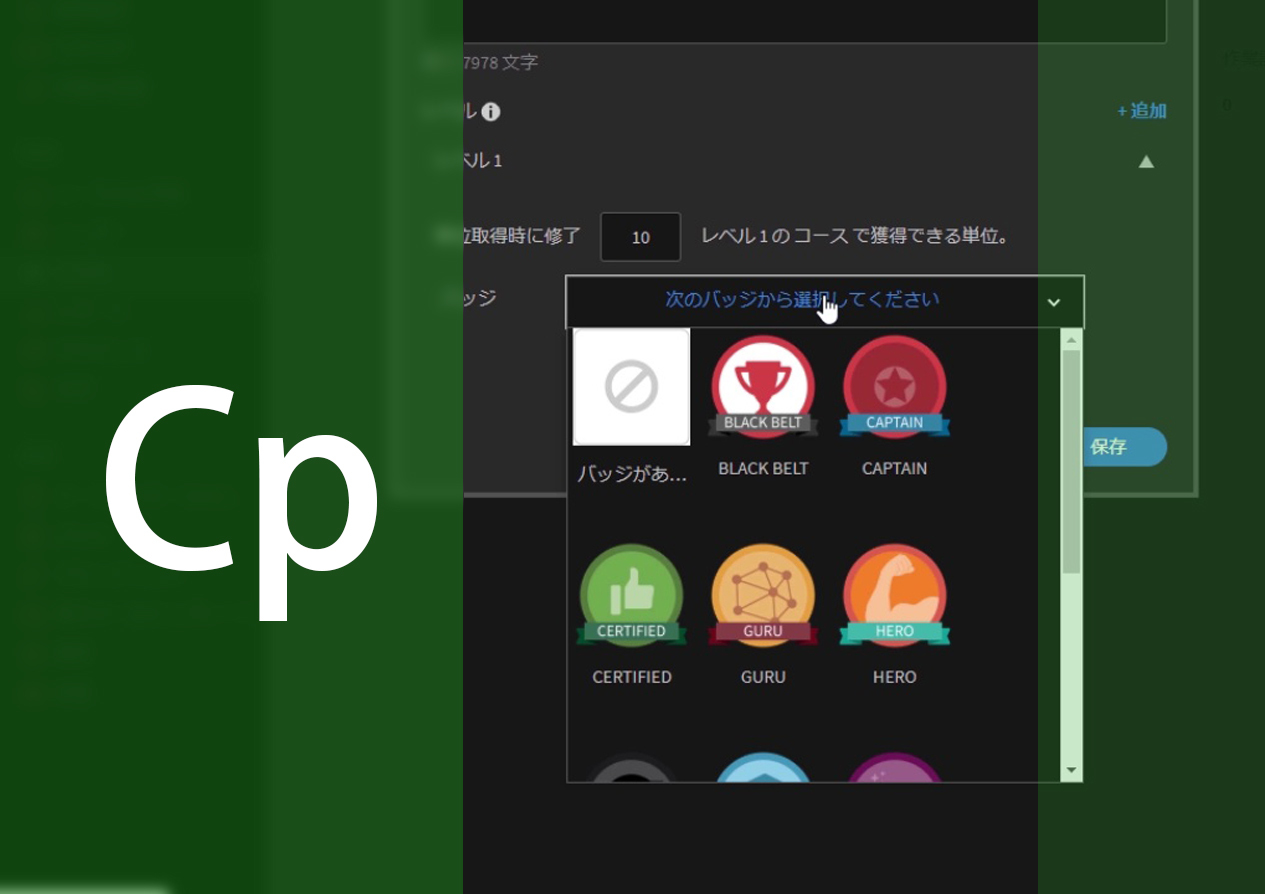
Task: Click the credits field showing 10
Action: coord(640,237)
